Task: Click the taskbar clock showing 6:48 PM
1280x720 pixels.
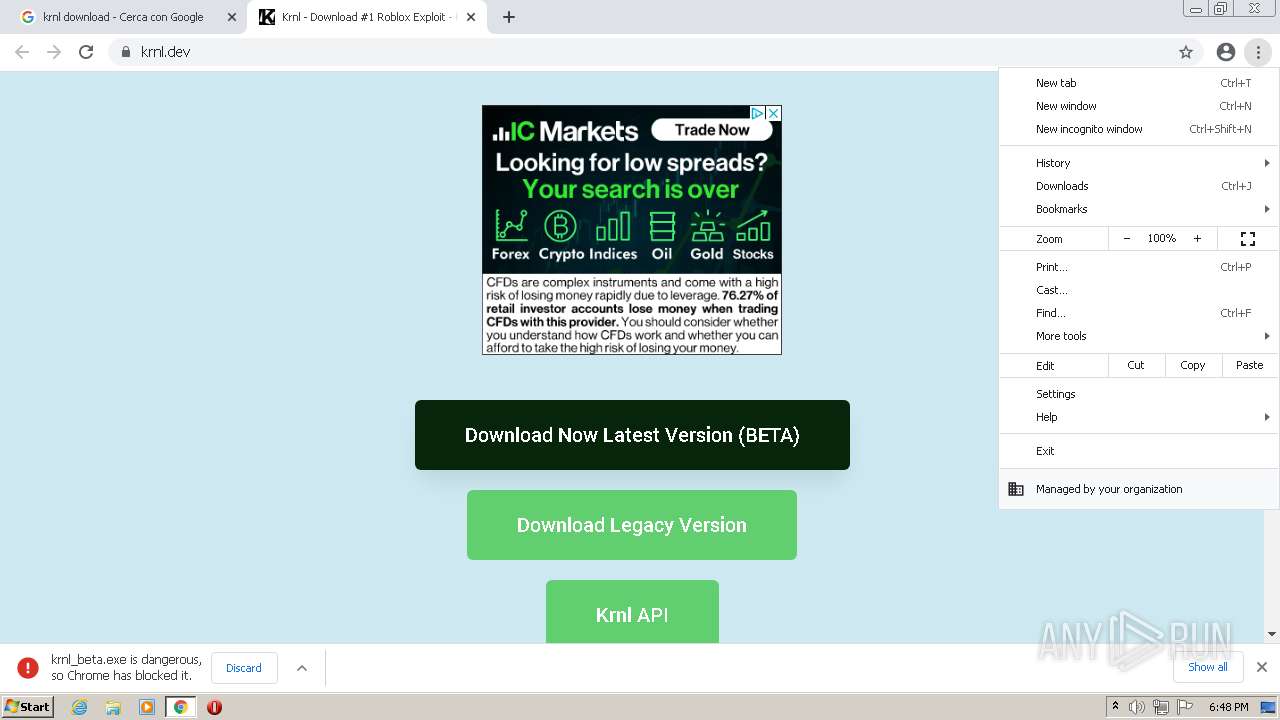Action: click(x=1228, y=707)
